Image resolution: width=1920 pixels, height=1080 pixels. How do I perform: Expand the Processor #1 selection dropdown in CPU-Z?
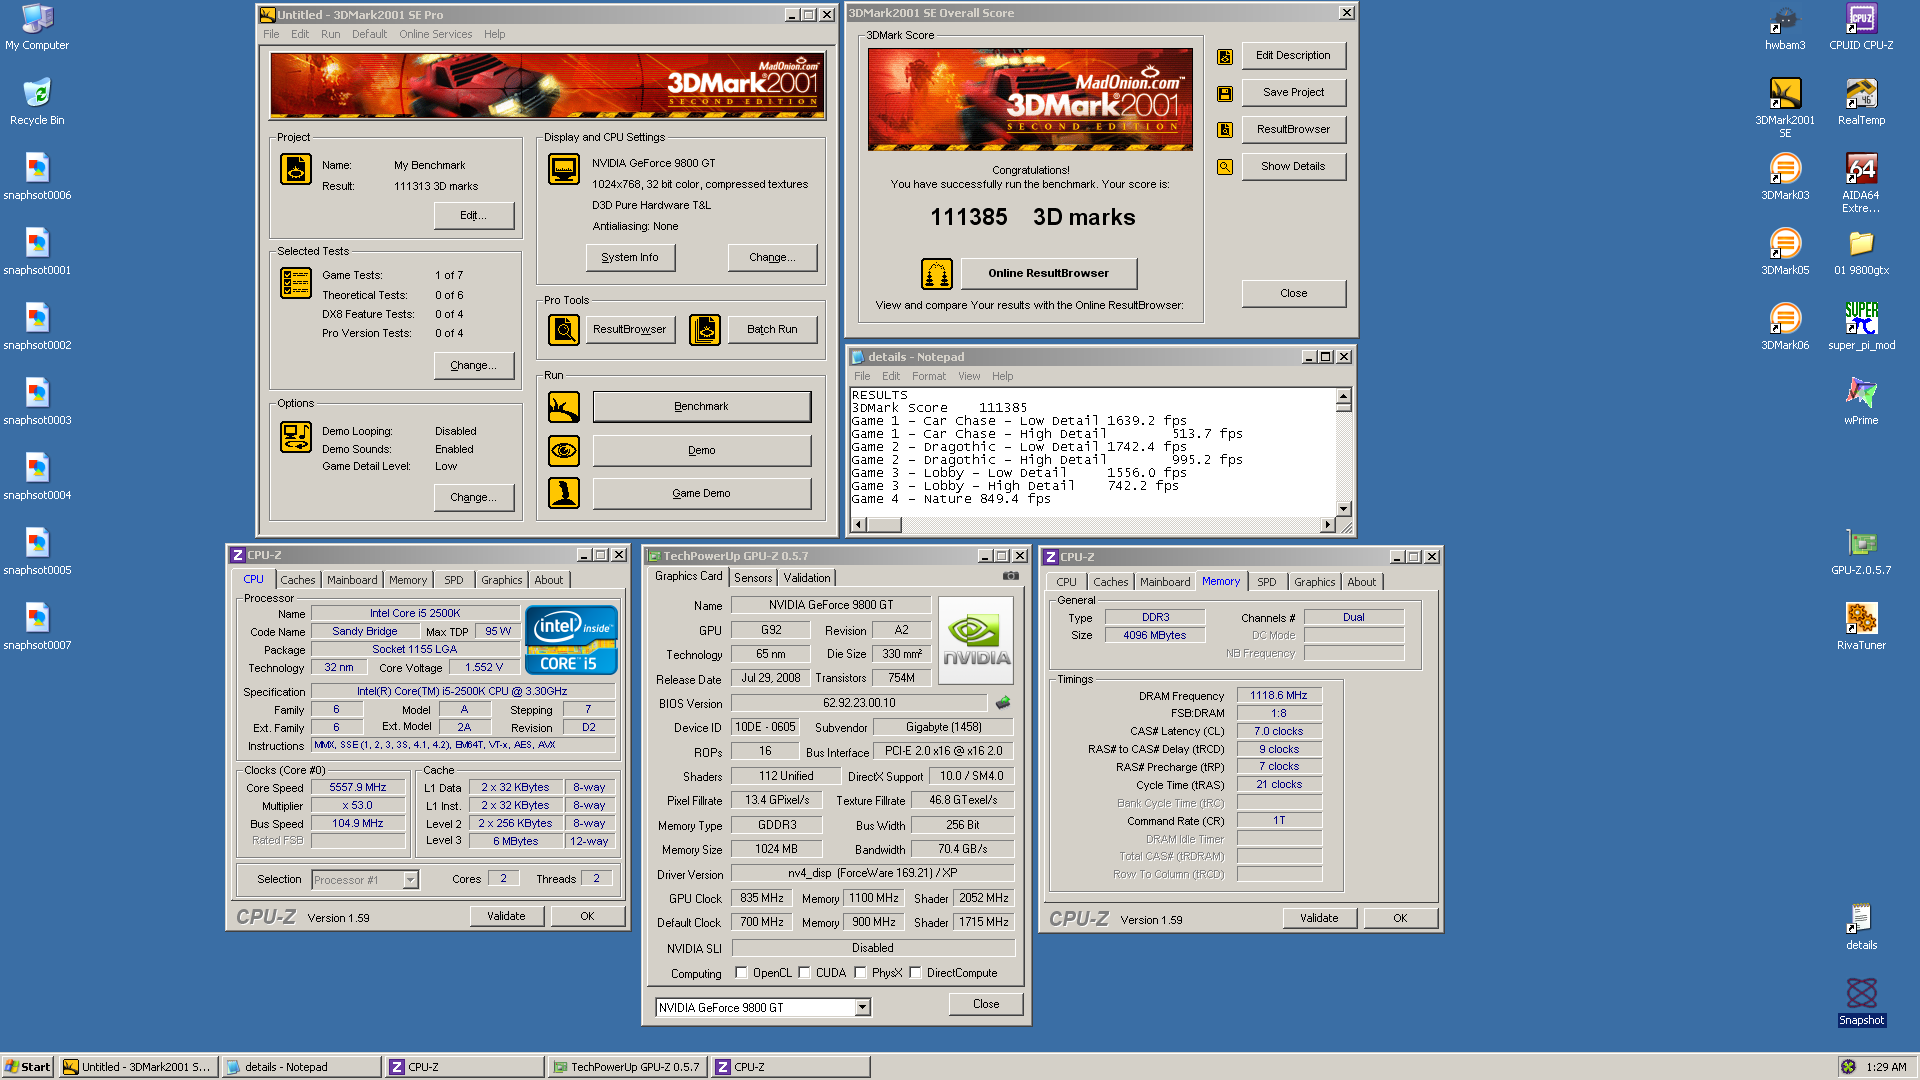click(x=410, y=880)
